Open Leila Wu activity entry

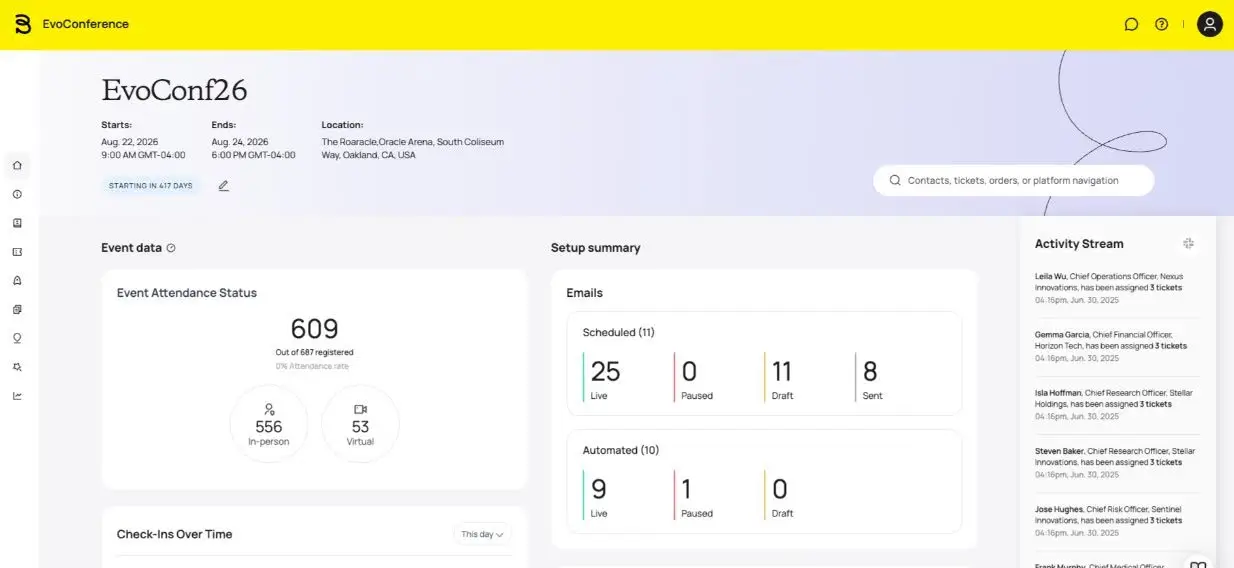[x=1117, y=287]
